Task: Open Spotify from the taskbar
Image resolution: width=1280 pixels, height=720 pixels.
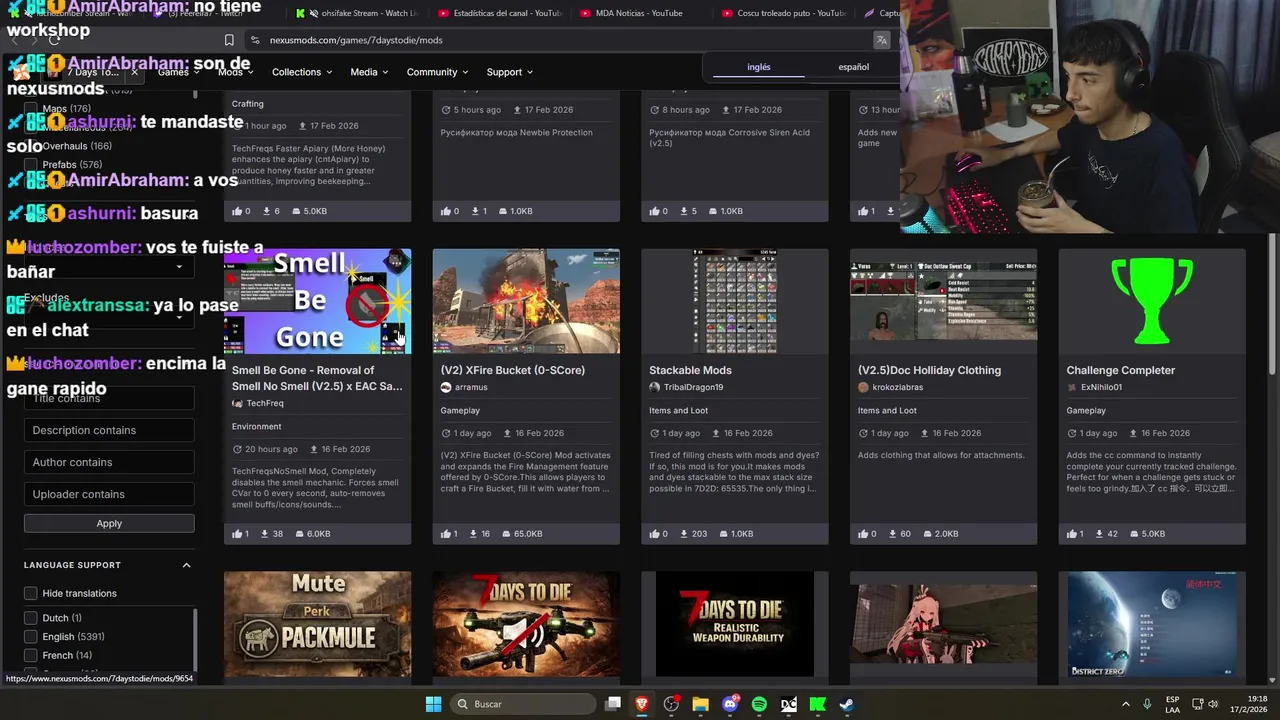Action: click(x=759, y=704)
